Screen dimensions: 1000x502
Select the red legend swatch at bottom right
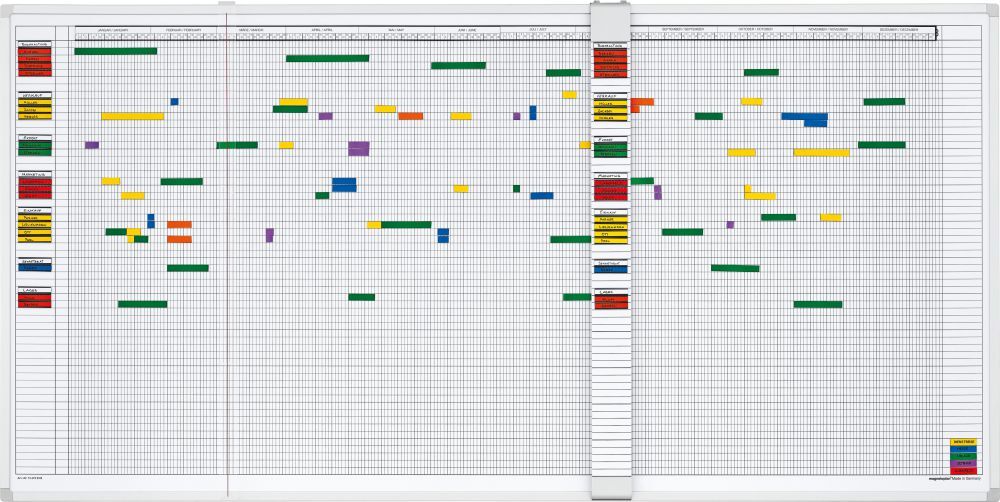[964, 471]
